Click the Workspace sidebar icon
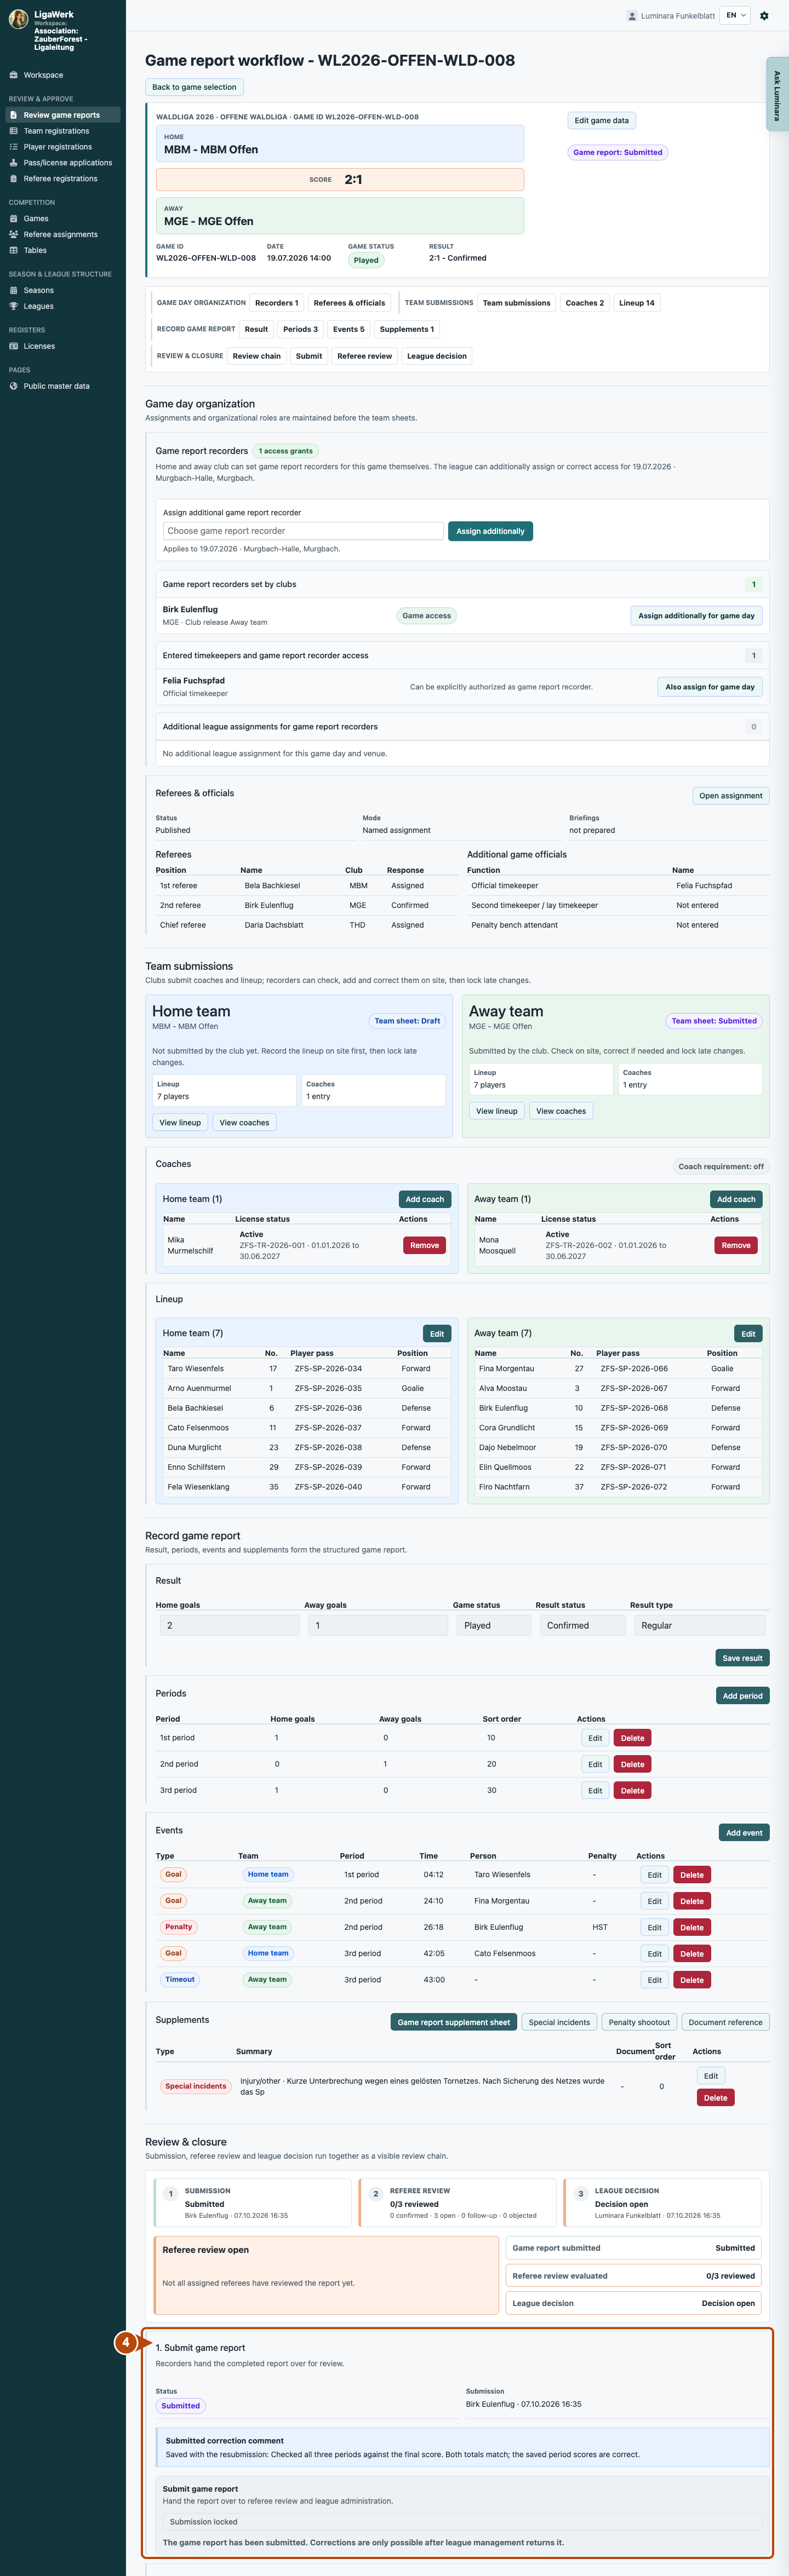Image resolution: width=789 pixels, height=2576 pixels. click(x=14, y=75)
